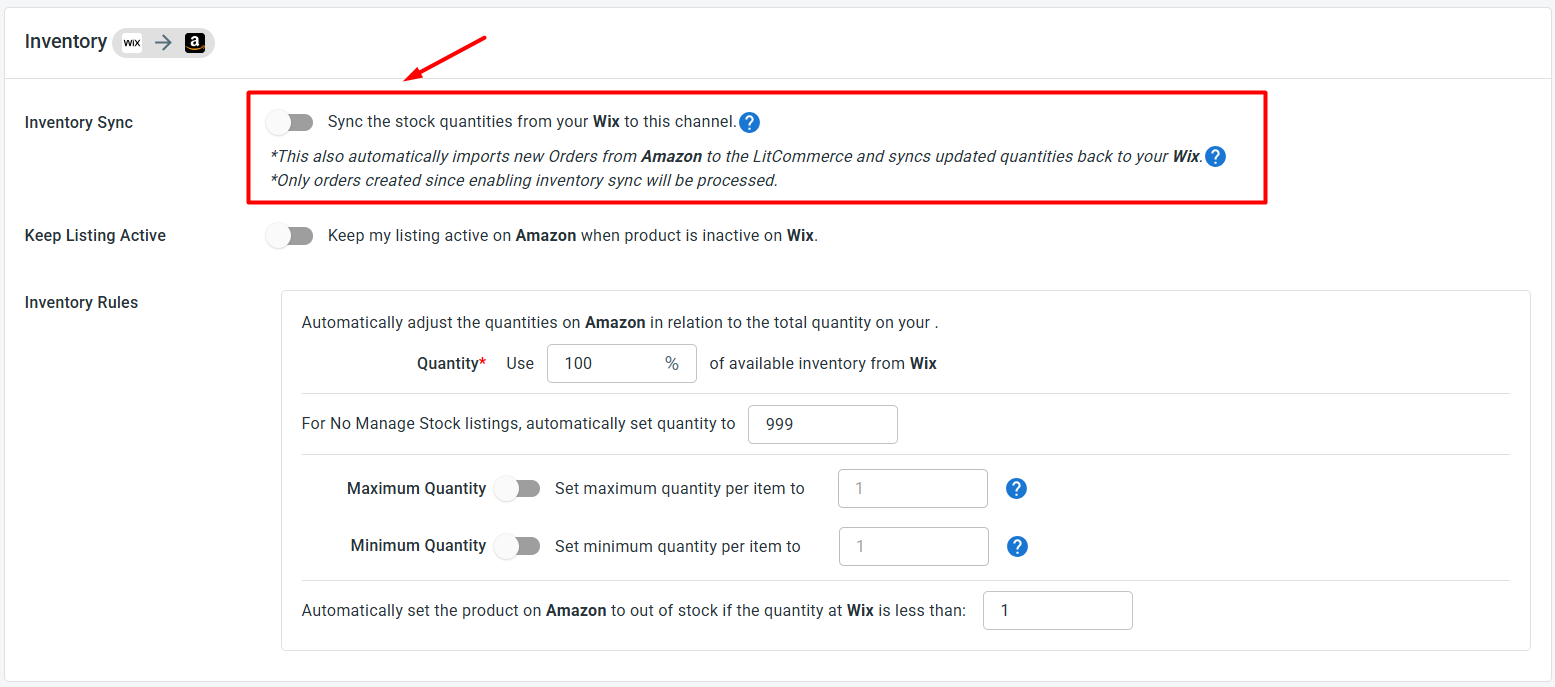The image size is (1555, 687).
Task: Open help icon next to 'to this channel'
Action: coord(749,123)
